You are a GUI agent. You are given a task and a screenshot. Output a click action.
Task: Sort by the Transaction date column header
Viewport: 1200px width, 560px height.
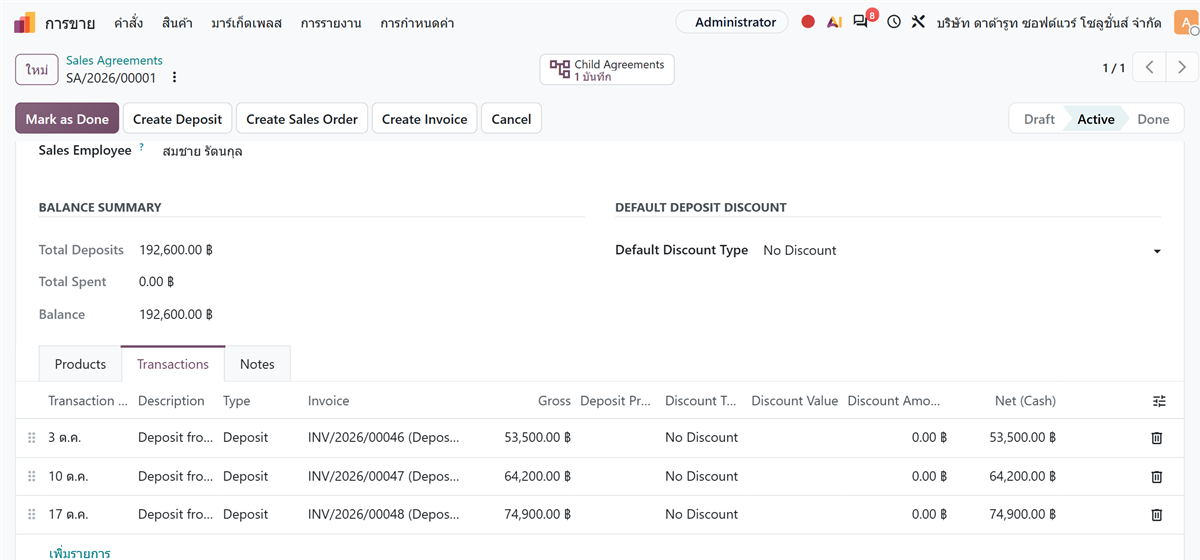[88, 401]
